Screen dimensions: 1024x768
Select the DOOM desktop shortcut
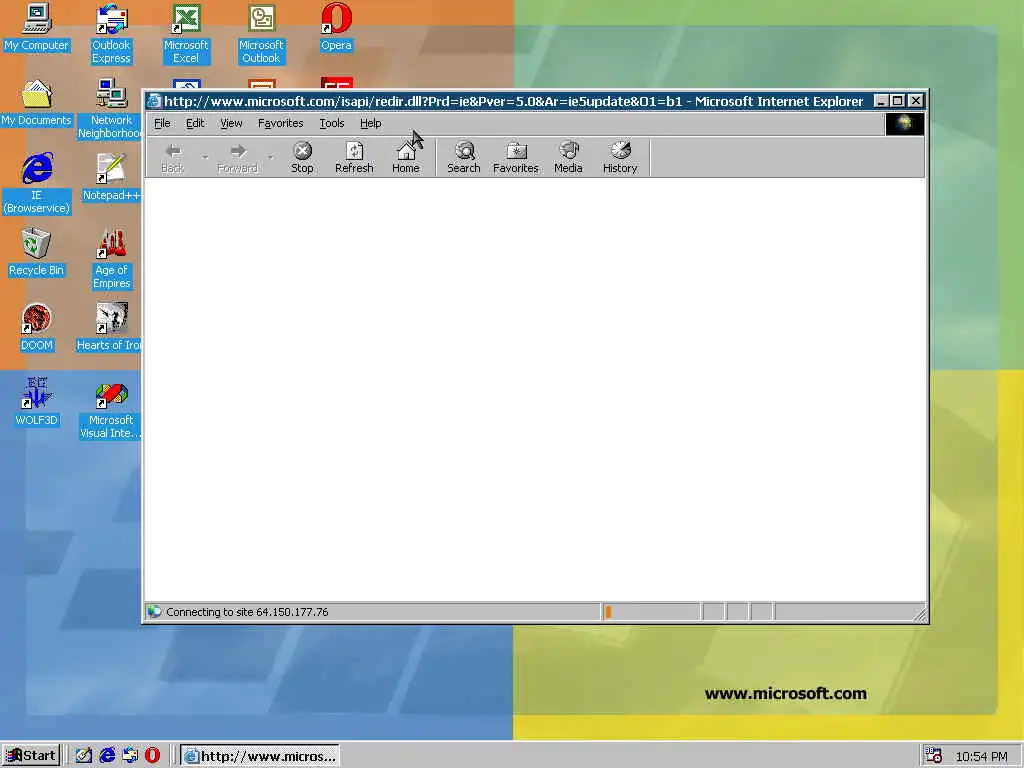point(37,327)
